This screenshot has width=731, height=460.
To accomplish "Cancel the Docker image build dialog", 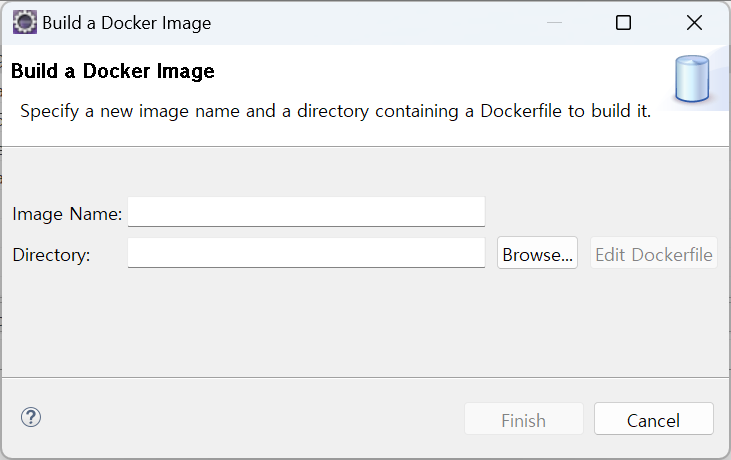I will pyautogui.click(x=653, y=420).
